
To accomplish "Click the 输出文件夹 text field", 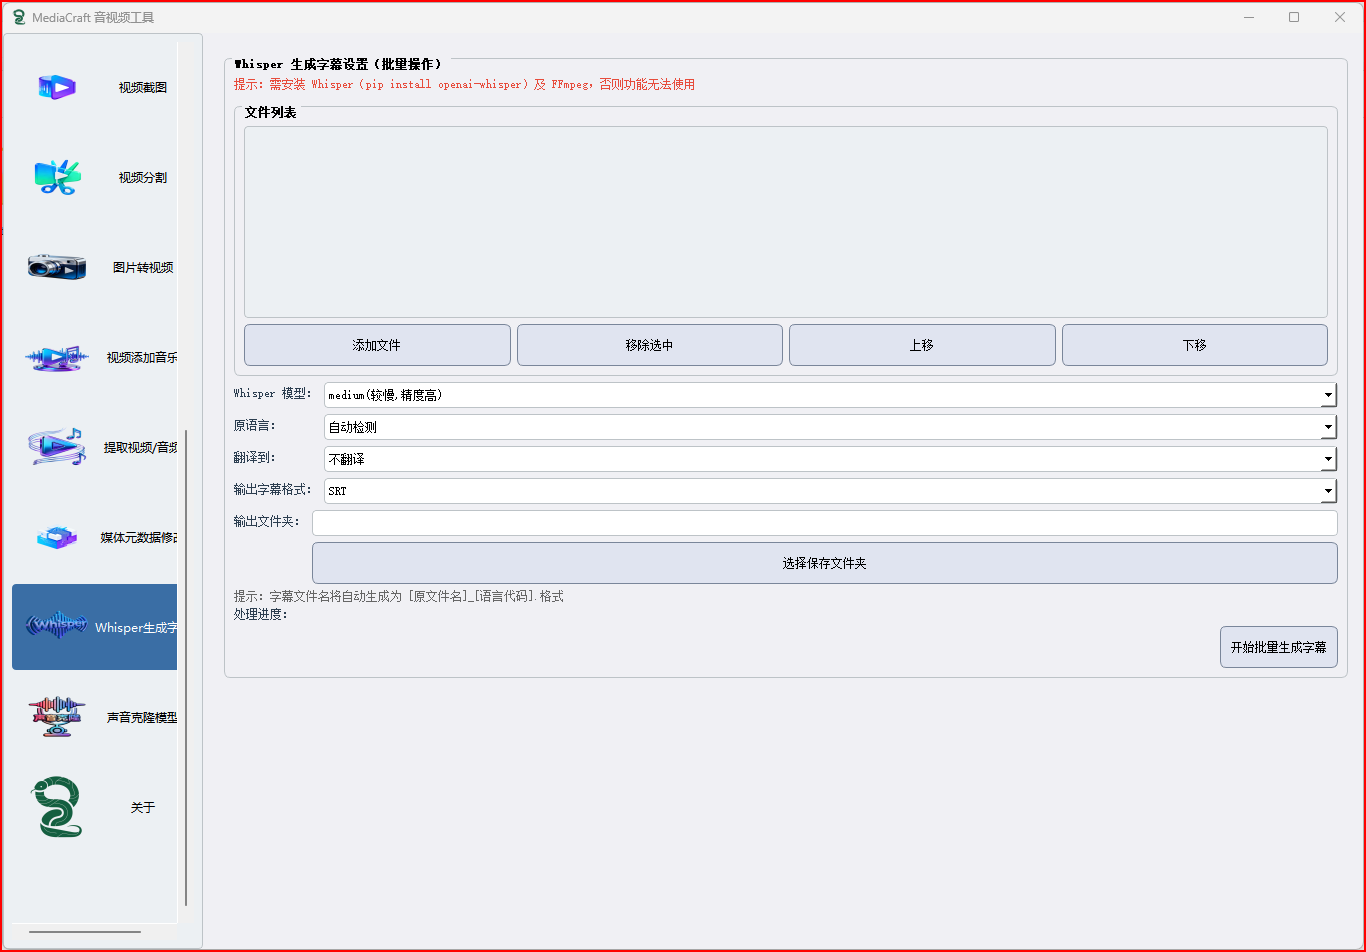I will pyautogui.click(x=824, y=523).
